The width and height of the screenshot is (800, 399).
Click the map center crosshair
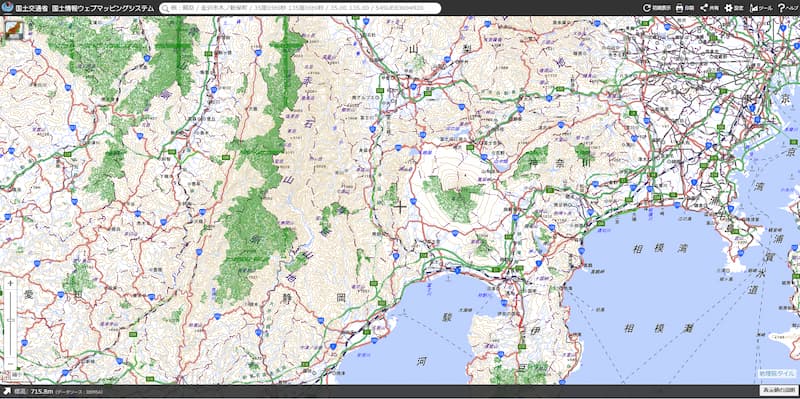[x=400, y=207]
